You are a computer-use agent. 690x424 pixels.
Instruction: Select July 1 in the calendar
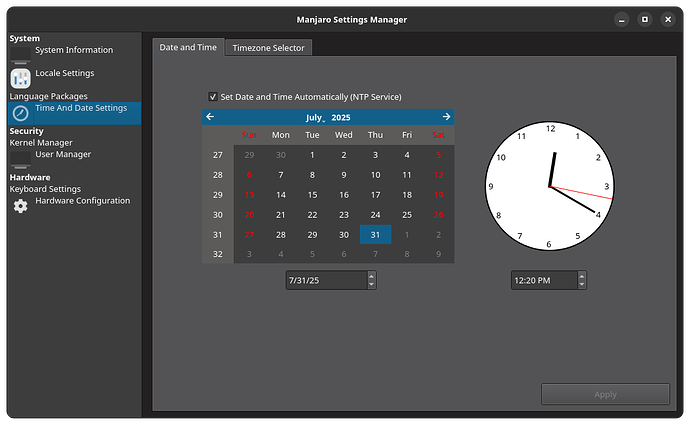click(x=312, y=155)
